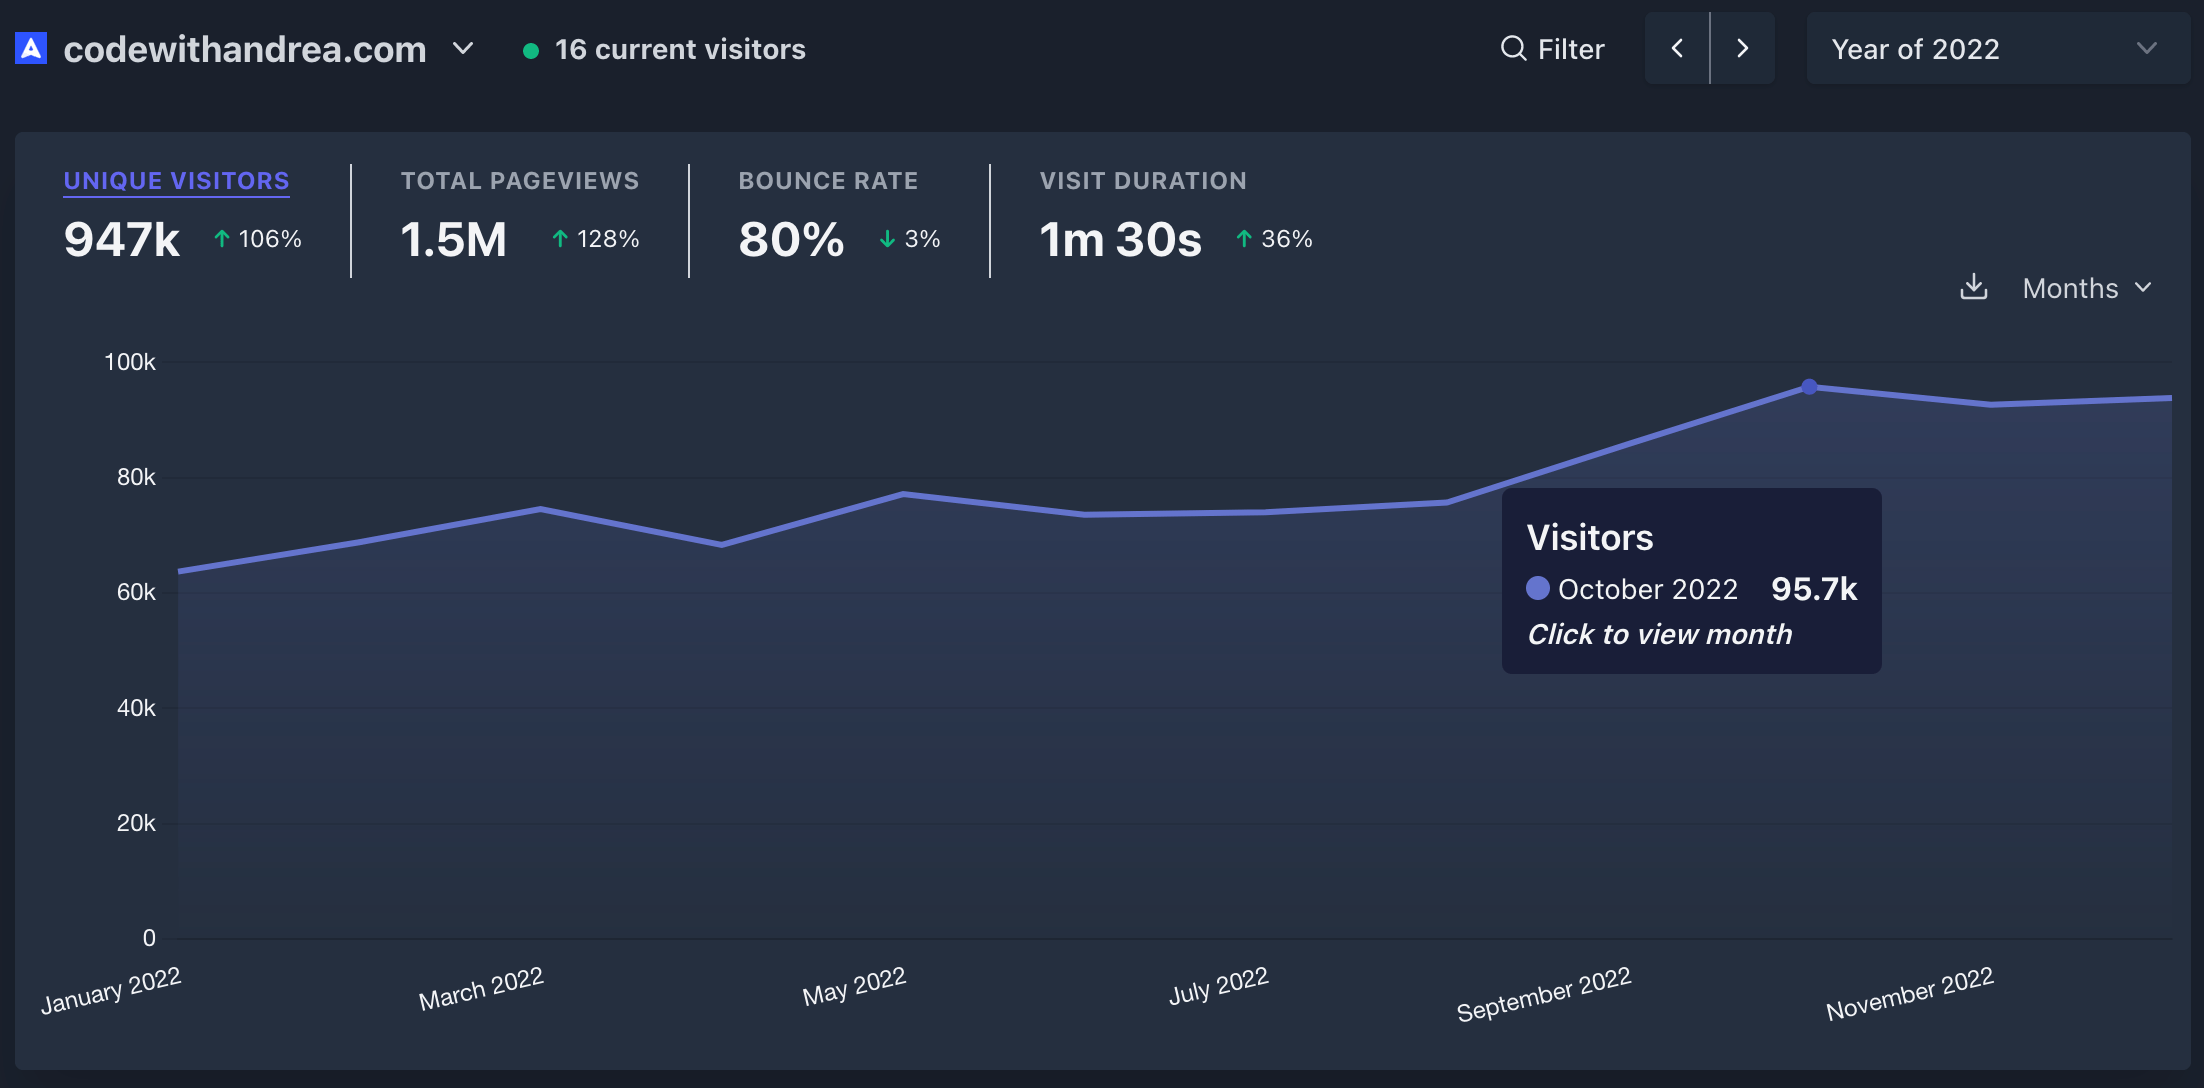Image resolution: width=2204 pixels, height=1088 pixels.
Task: Open the Filter search
Action: pyautogui.click(x=1552, y=48)
